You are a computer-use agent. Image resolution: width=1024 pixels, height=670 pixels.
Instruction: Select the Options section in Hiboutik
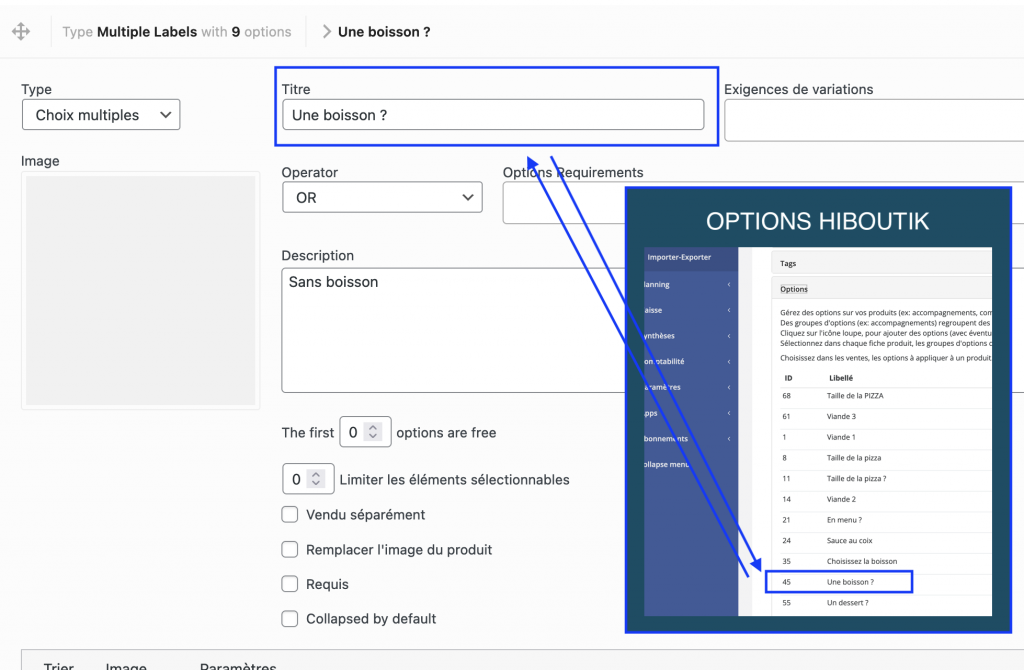pyautogui.click(x=794, y=290)
